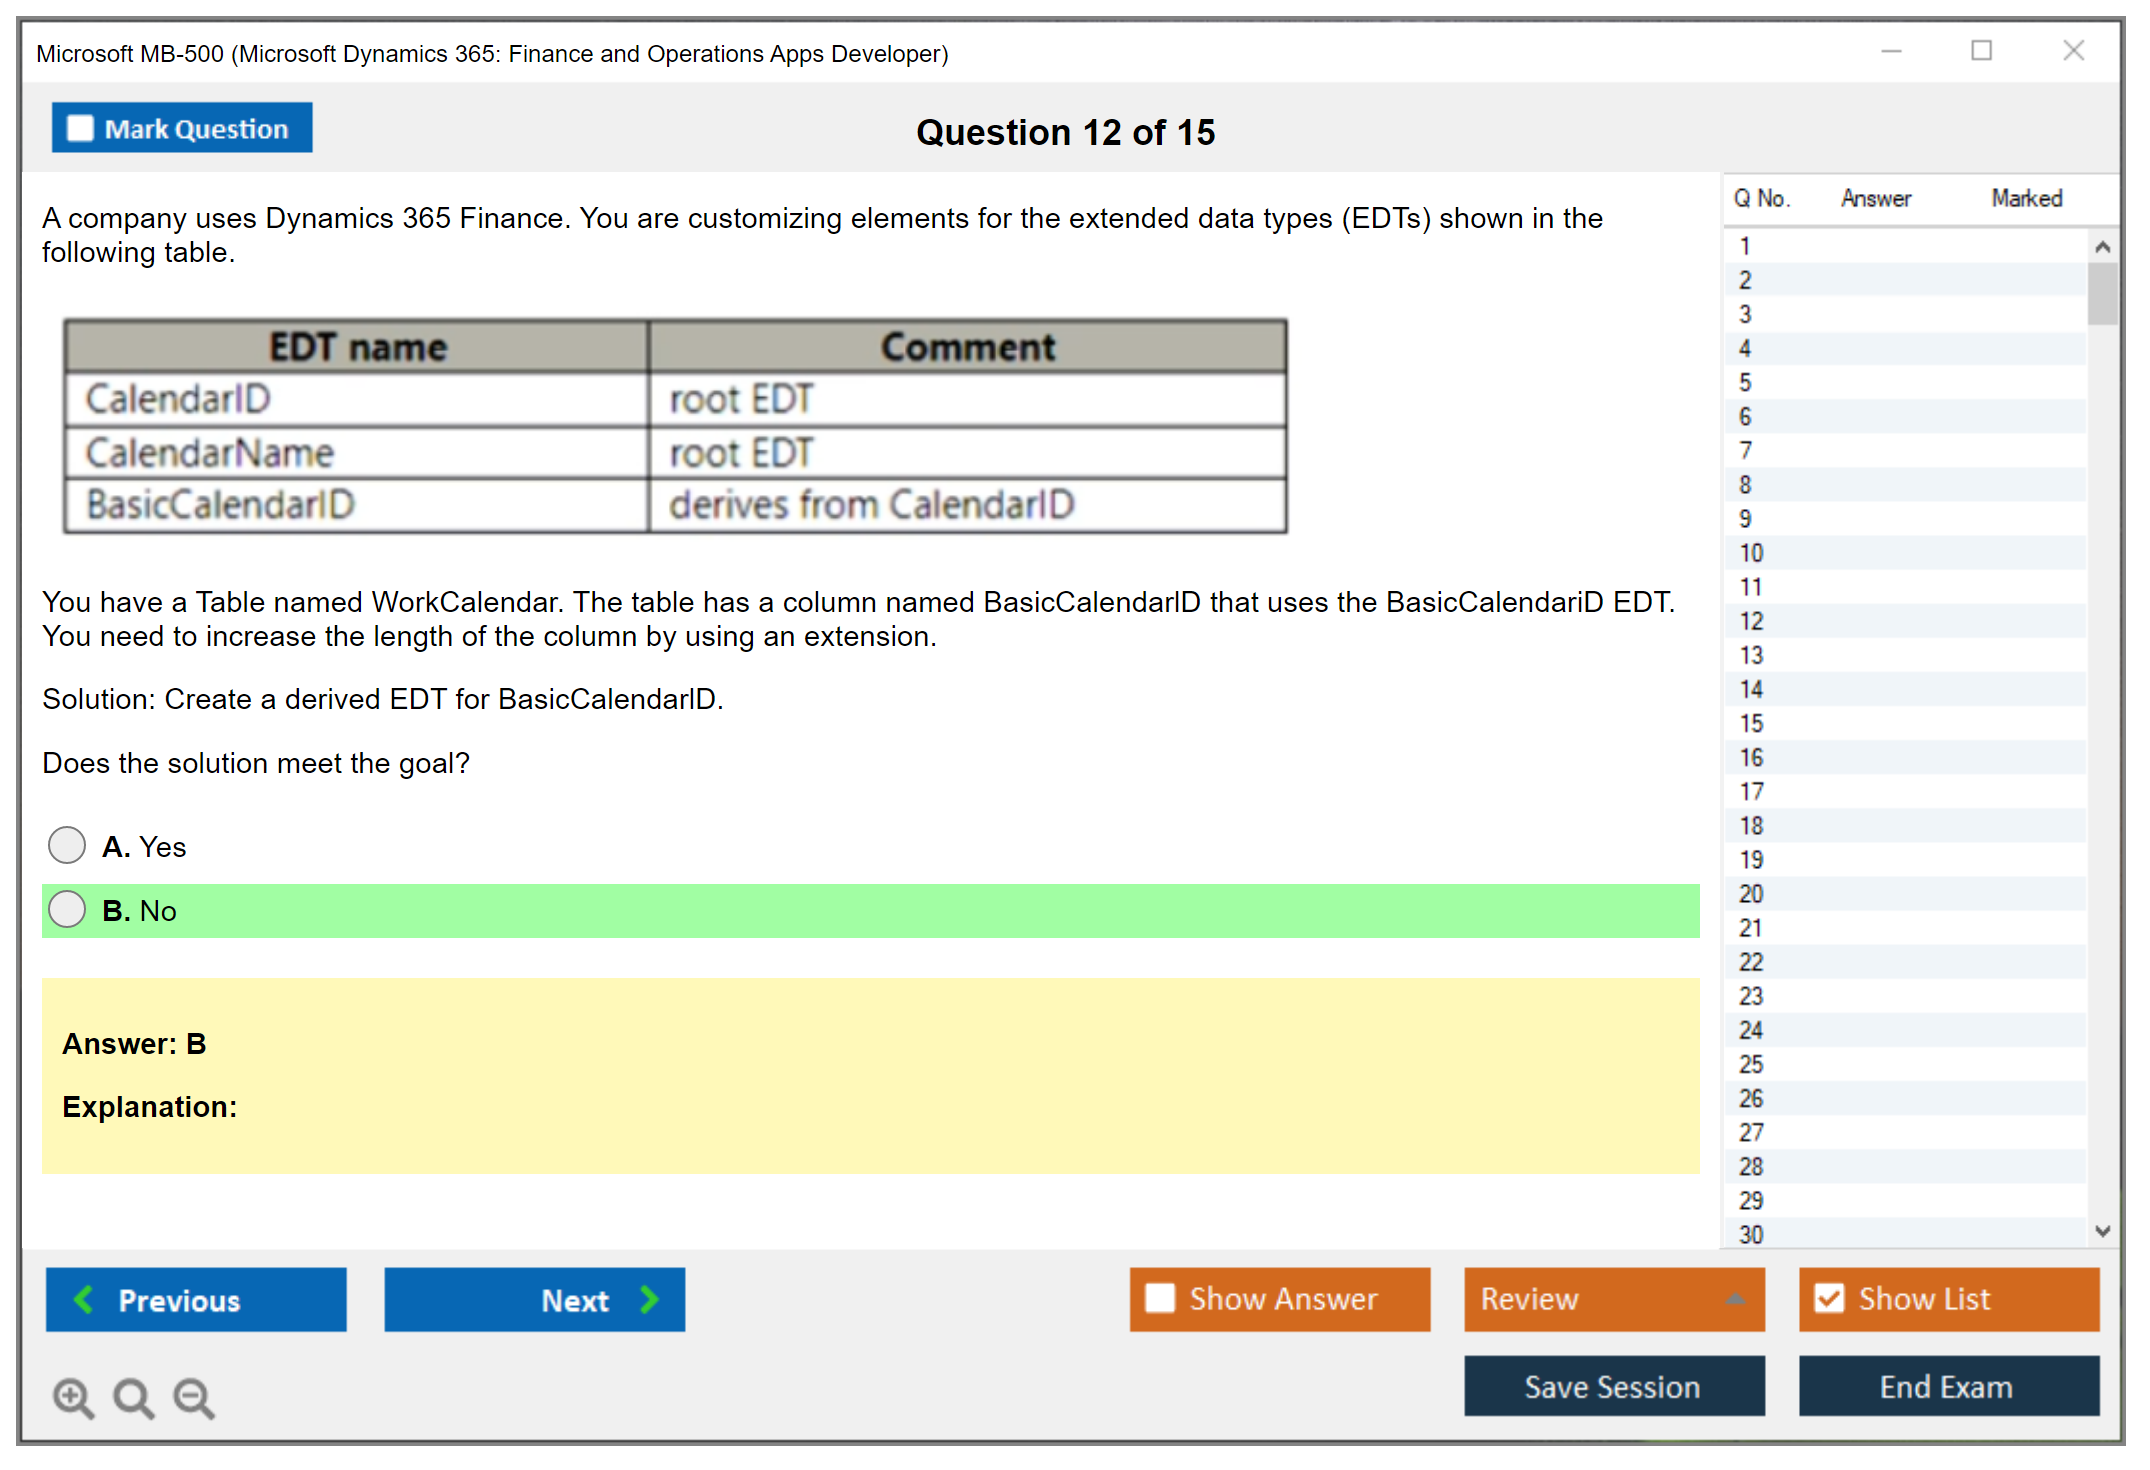
Task: Click the right chevron on the Next button
Action: tap(650, 1299)
